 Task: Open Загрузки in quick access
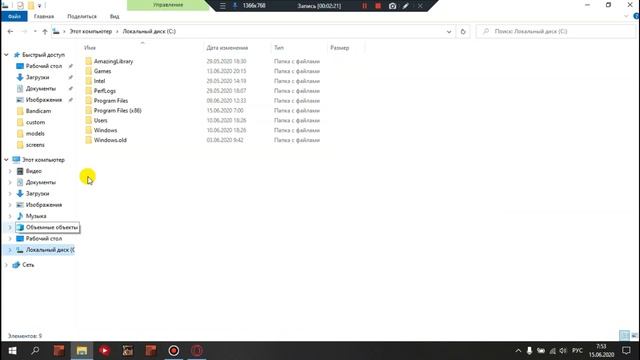point(37,77)
